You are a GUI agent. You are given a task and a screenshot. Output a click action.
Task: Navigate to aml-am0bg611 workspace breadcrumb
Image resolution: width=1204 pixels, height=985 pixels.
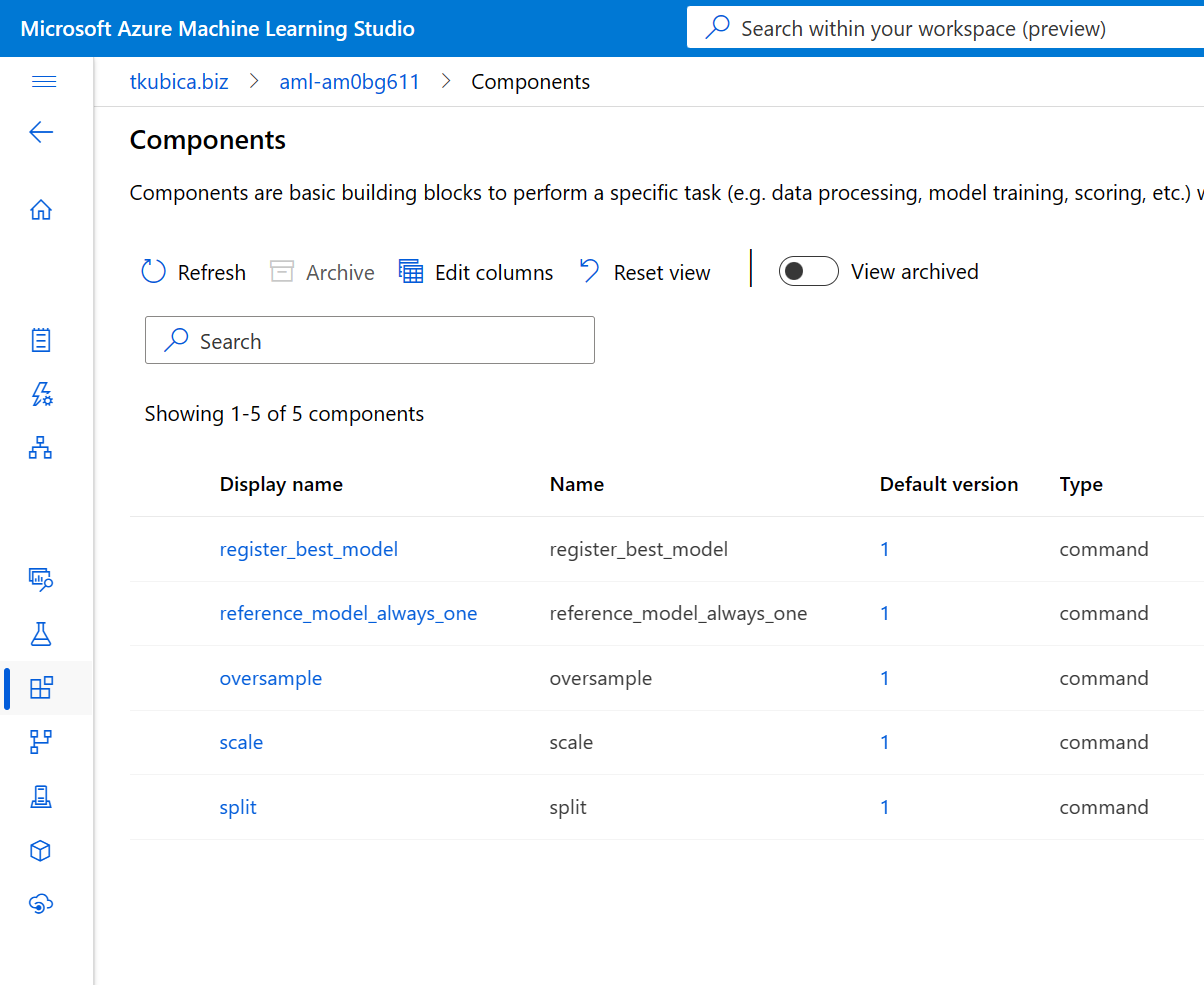click(x=349, y=82)
